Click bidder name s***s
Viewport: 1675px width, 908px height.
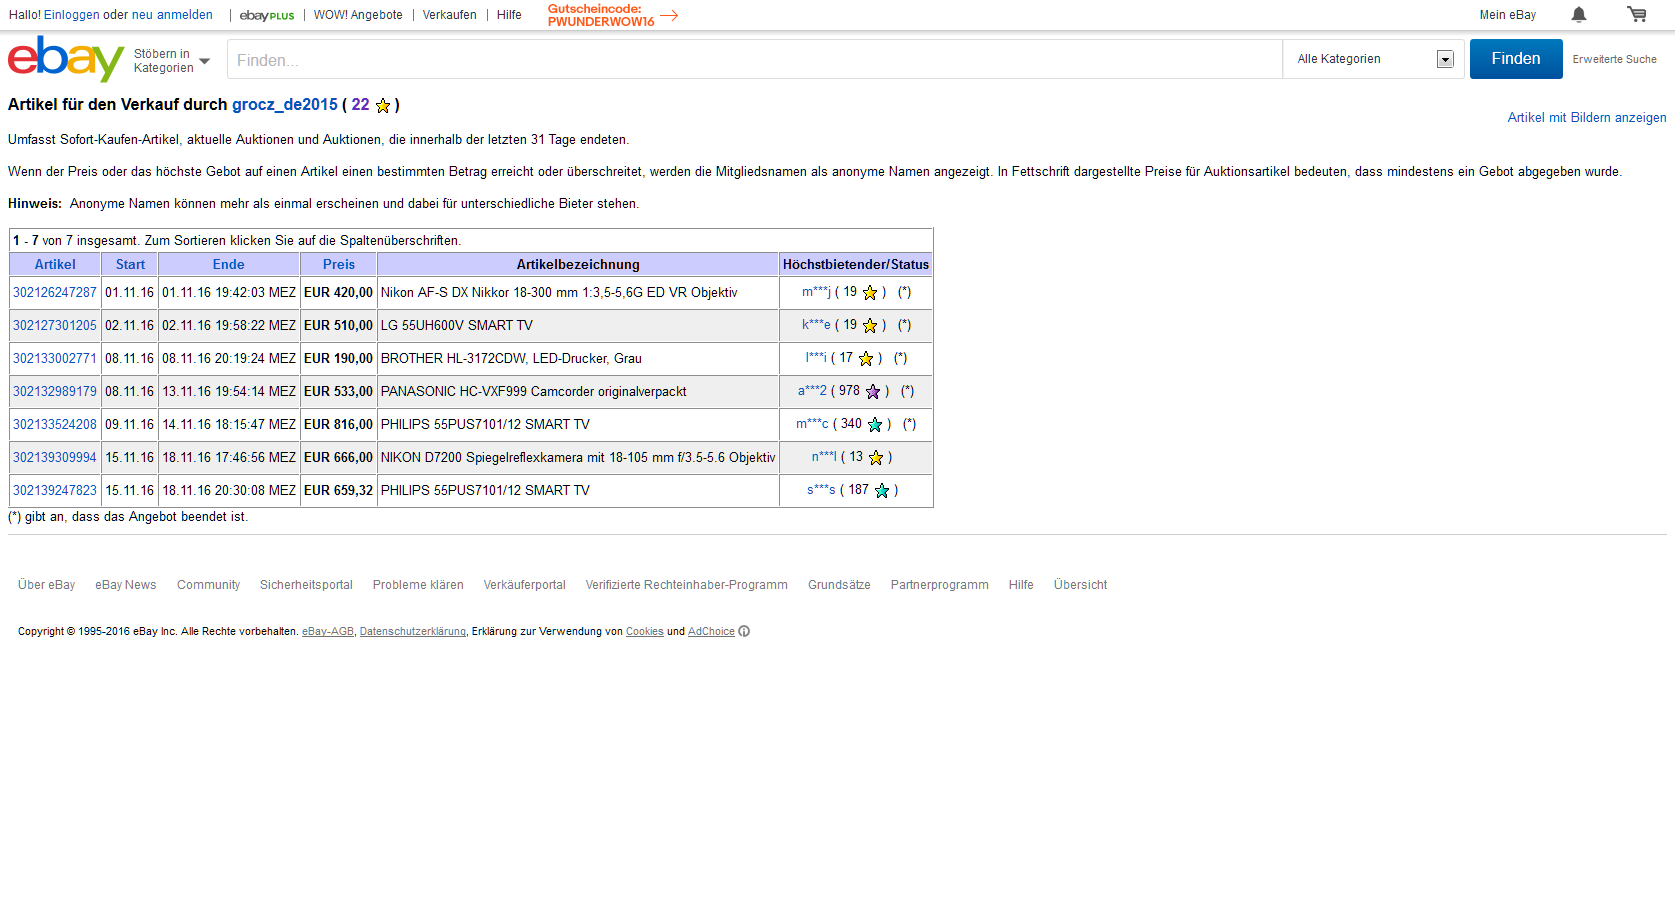coord(821,490)
